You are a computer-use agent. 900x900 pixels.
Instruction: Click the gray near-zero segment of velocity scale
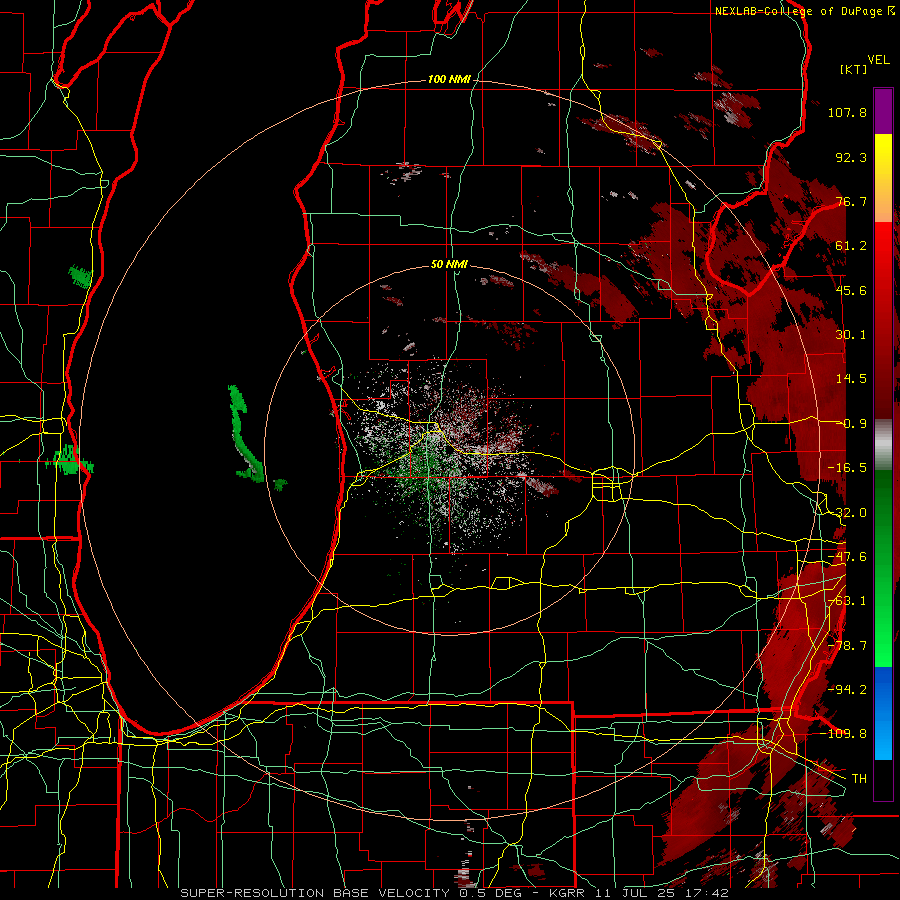point(883,445)
